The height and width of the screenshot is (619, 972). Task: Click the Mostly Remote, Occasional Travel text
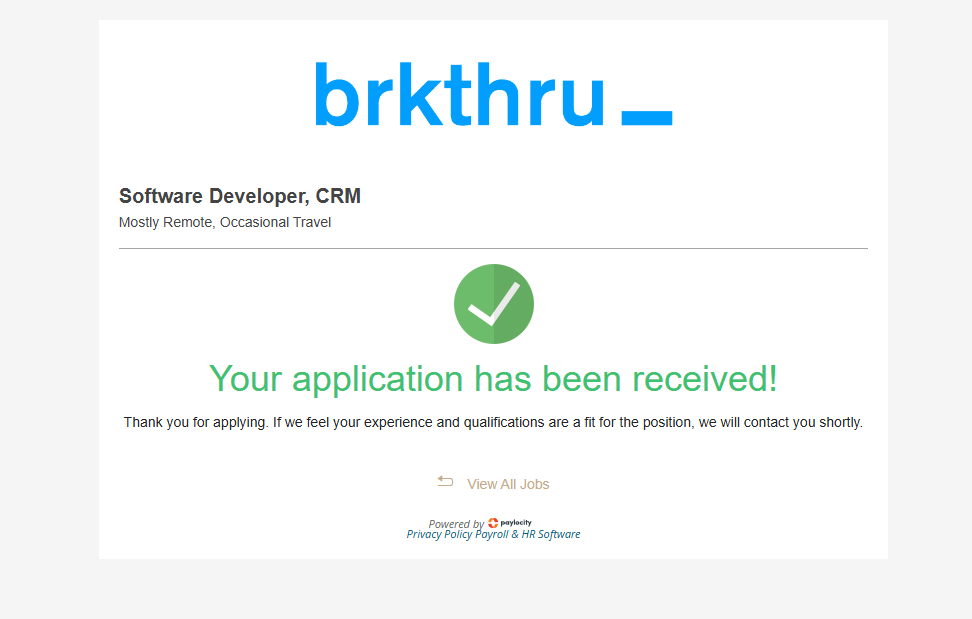tap(225, 222)
